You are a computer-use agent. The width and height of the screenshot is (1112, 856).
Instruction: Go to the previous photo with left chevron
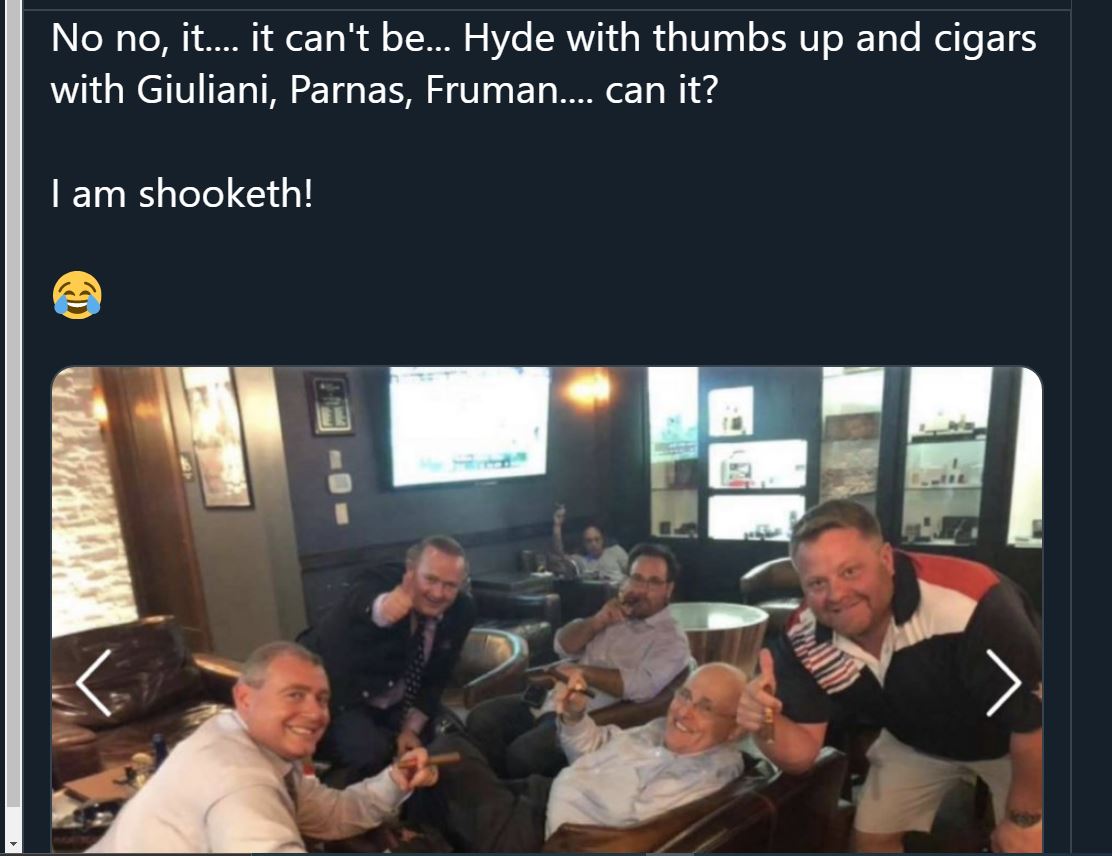[94, 682]
